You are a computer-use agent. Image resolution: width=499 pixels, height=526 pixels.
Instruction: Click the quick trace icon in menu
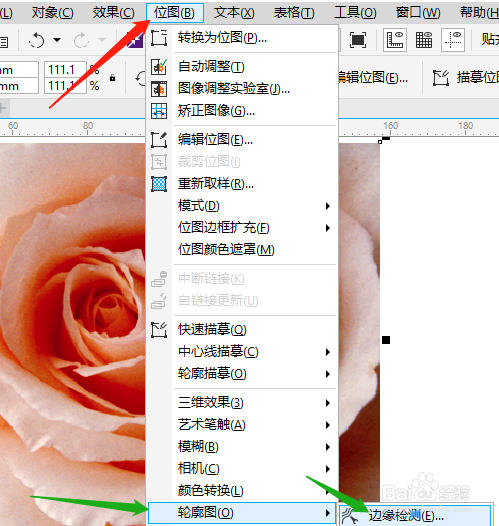pyautogui.click(x=159, y=330)
